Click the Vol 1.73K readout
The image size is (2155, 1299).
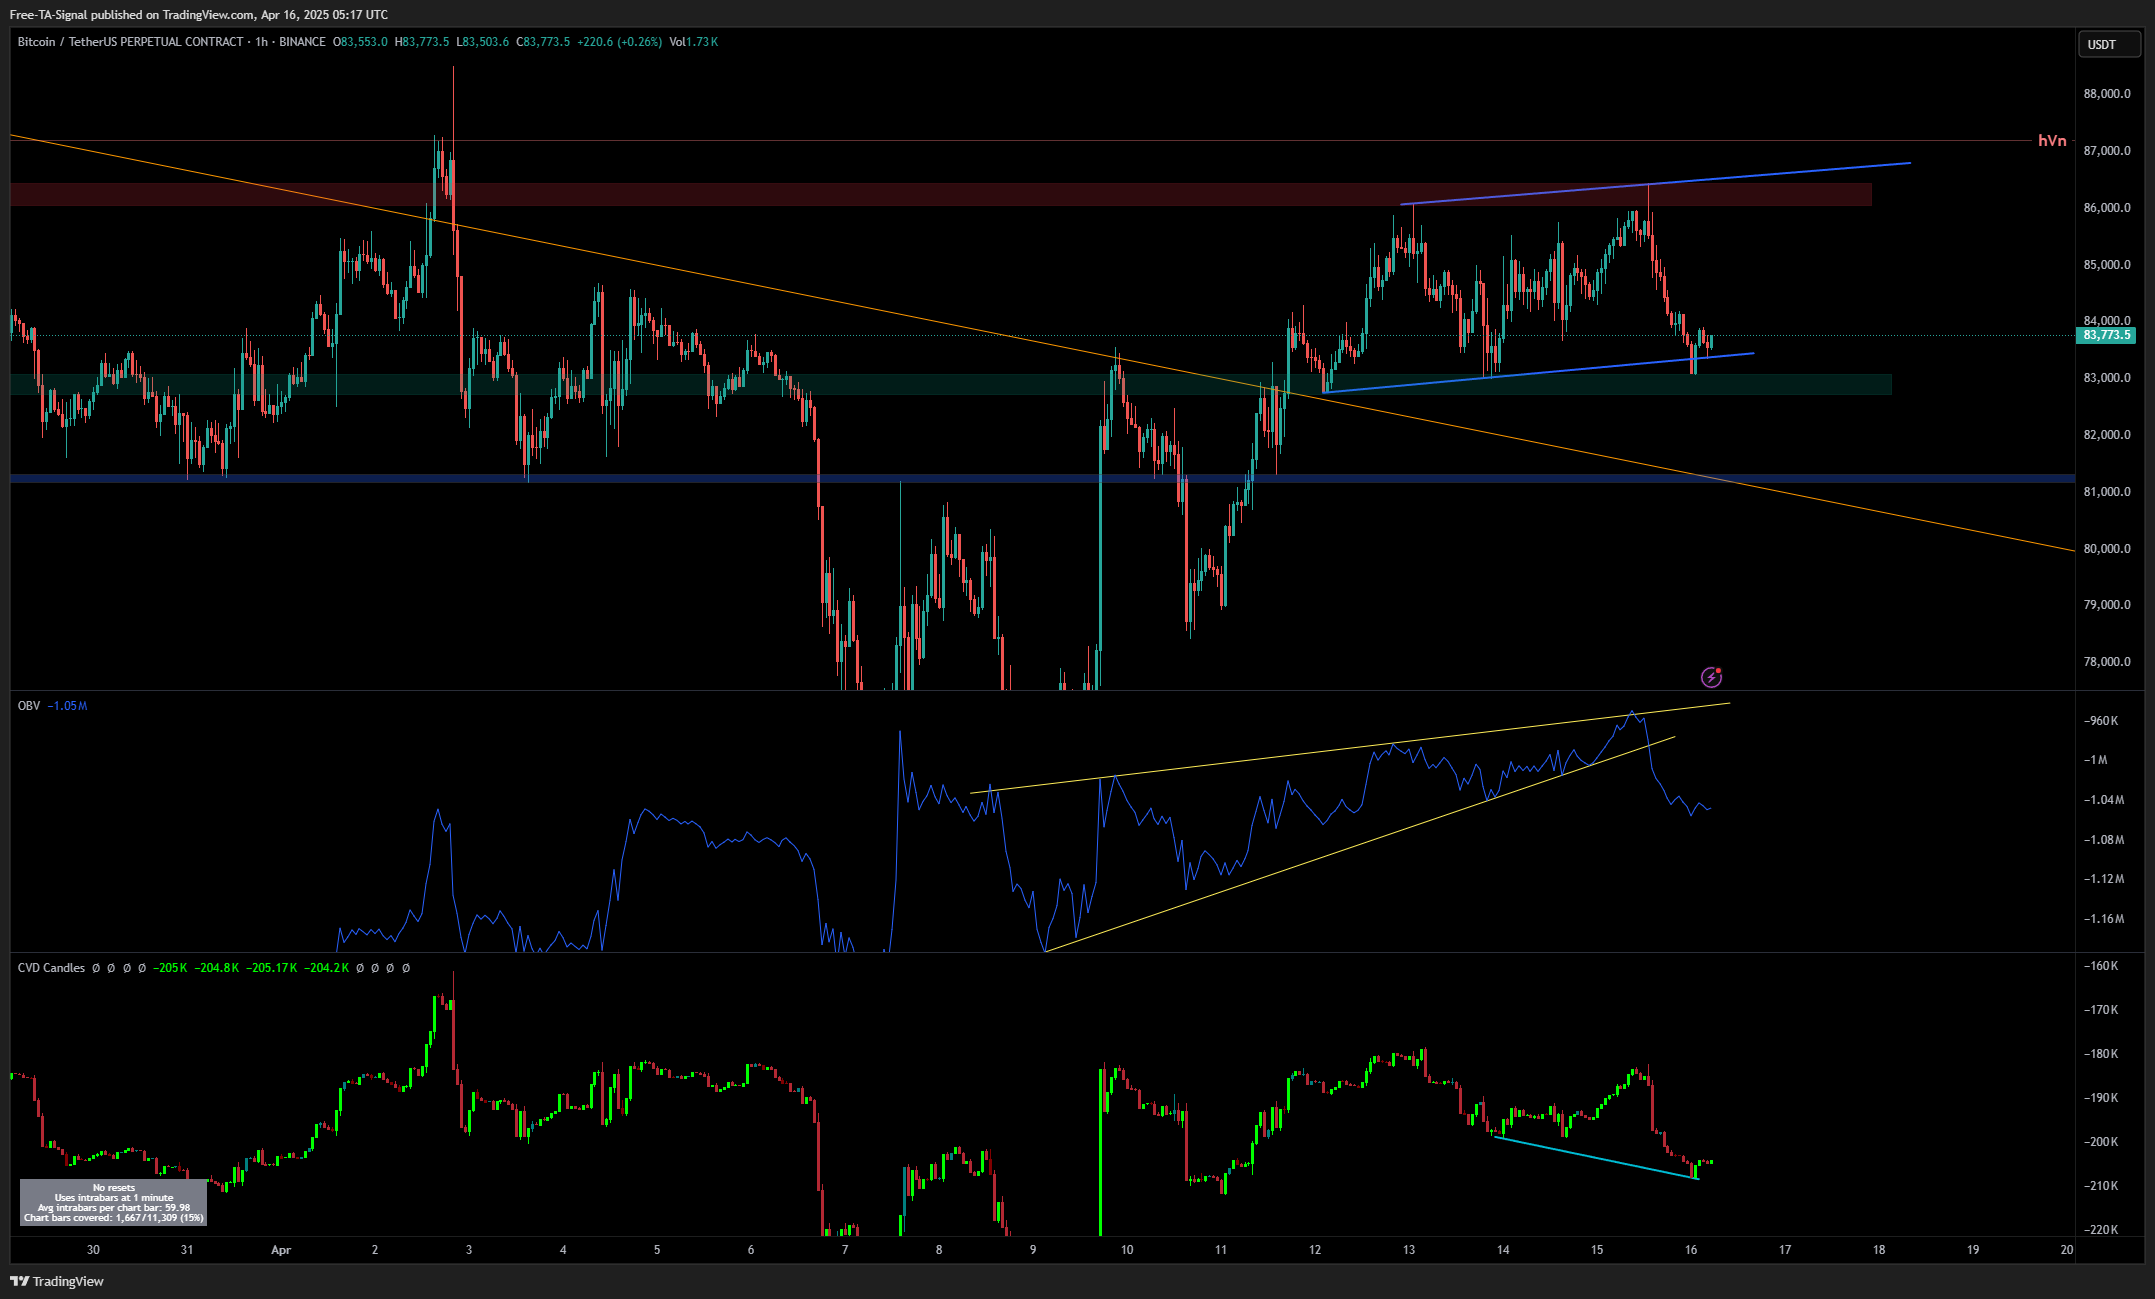tap(694, 42)
